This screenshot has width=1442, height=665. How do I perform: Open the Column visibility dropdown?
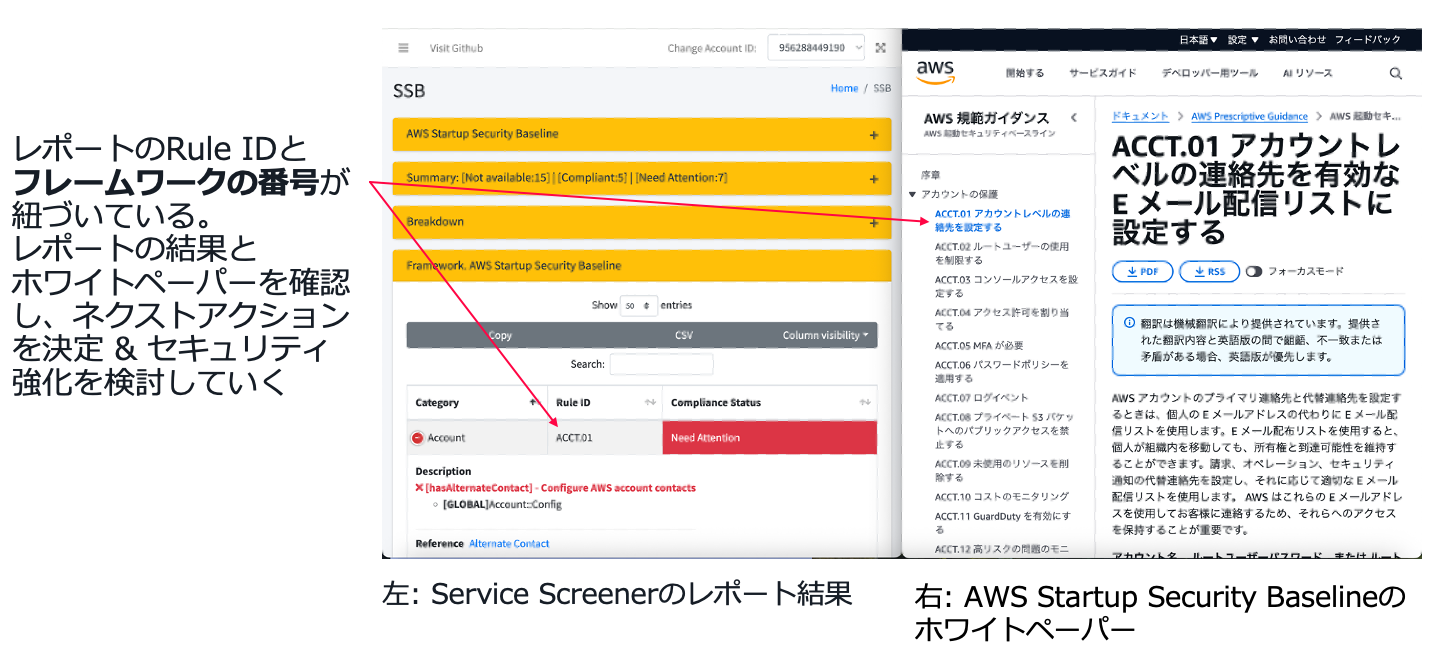pos(825,336)
